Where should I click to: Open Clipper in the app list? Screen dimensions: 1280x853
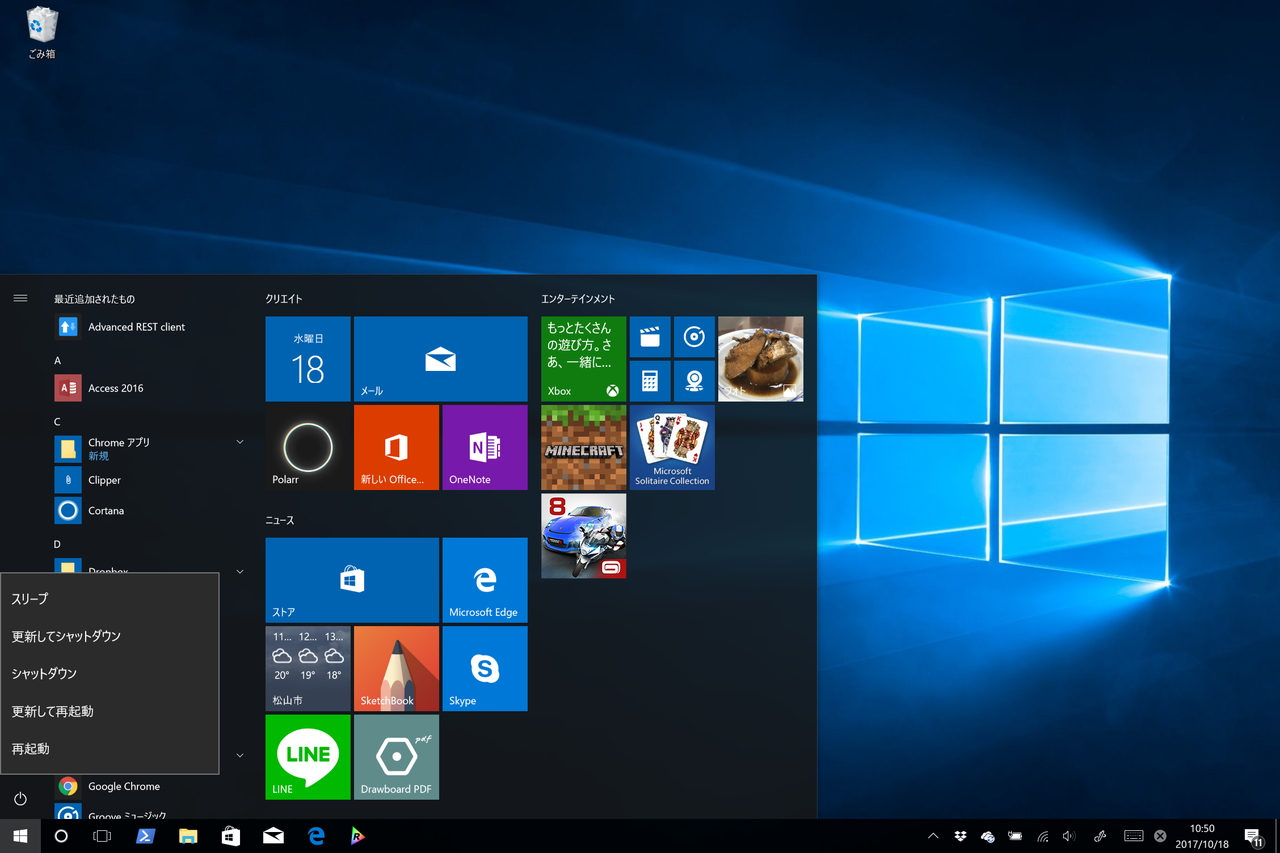coord(150,480)
